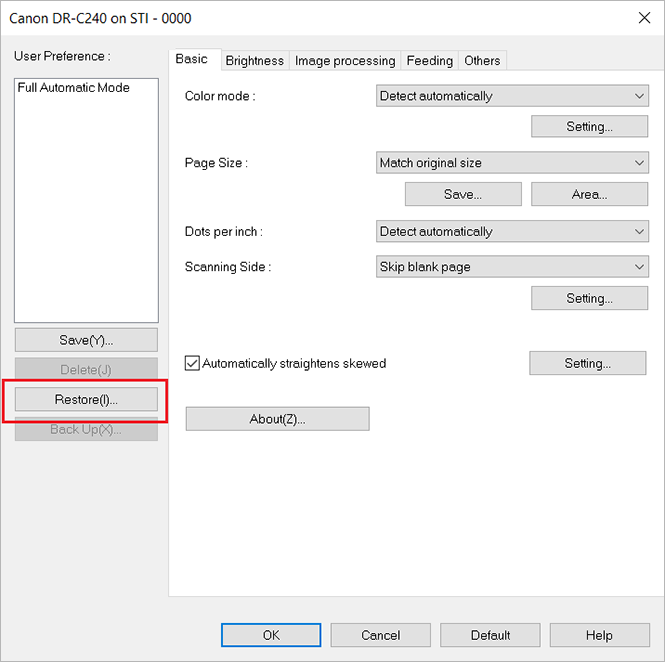The image size is (665, 662).
Task: Close the Canon DR-C240 dialog
Action: click(x=644, y=18)
